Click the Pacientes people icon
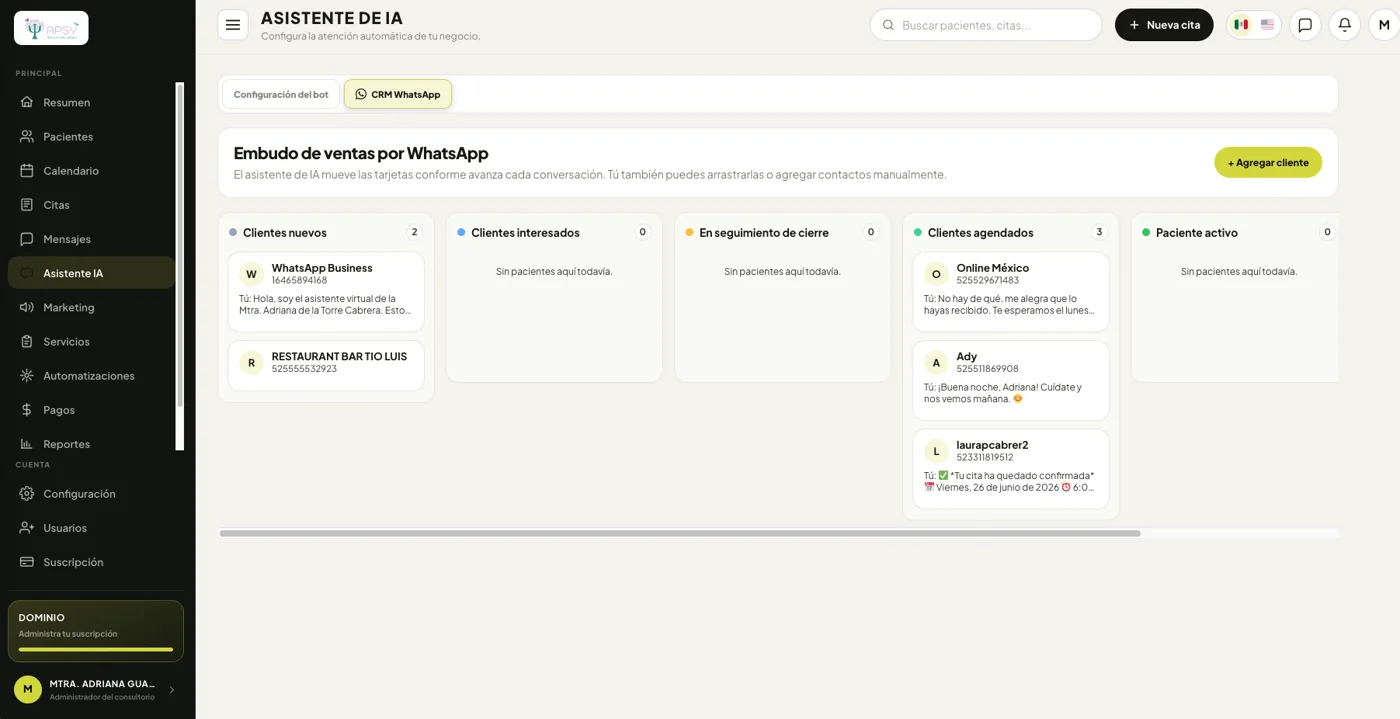 27,136
